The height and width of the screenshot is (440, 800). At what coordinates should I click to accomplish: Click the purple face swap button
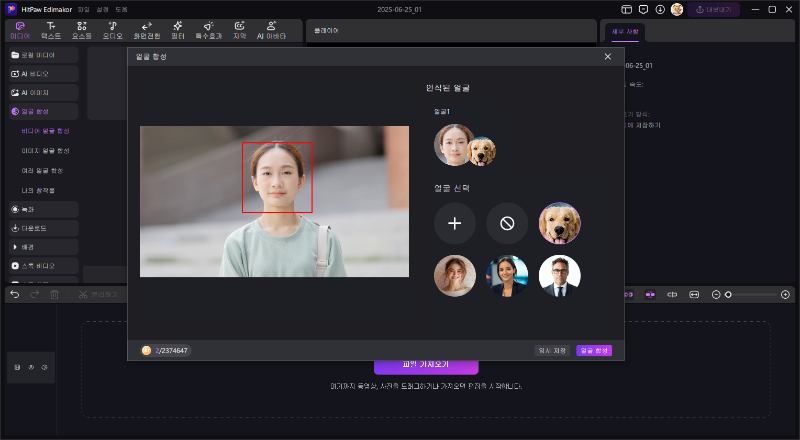tap(594, 351)
